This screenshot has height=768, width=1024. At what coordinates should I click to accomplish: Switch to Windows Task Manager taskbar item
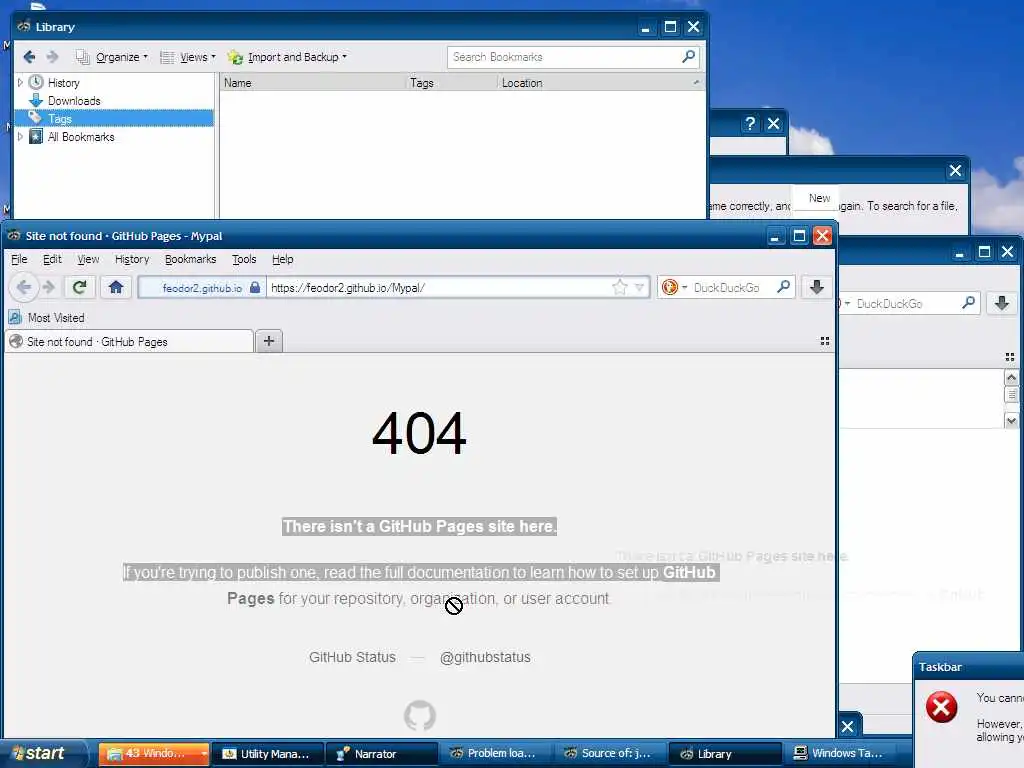tap(838, 754)
